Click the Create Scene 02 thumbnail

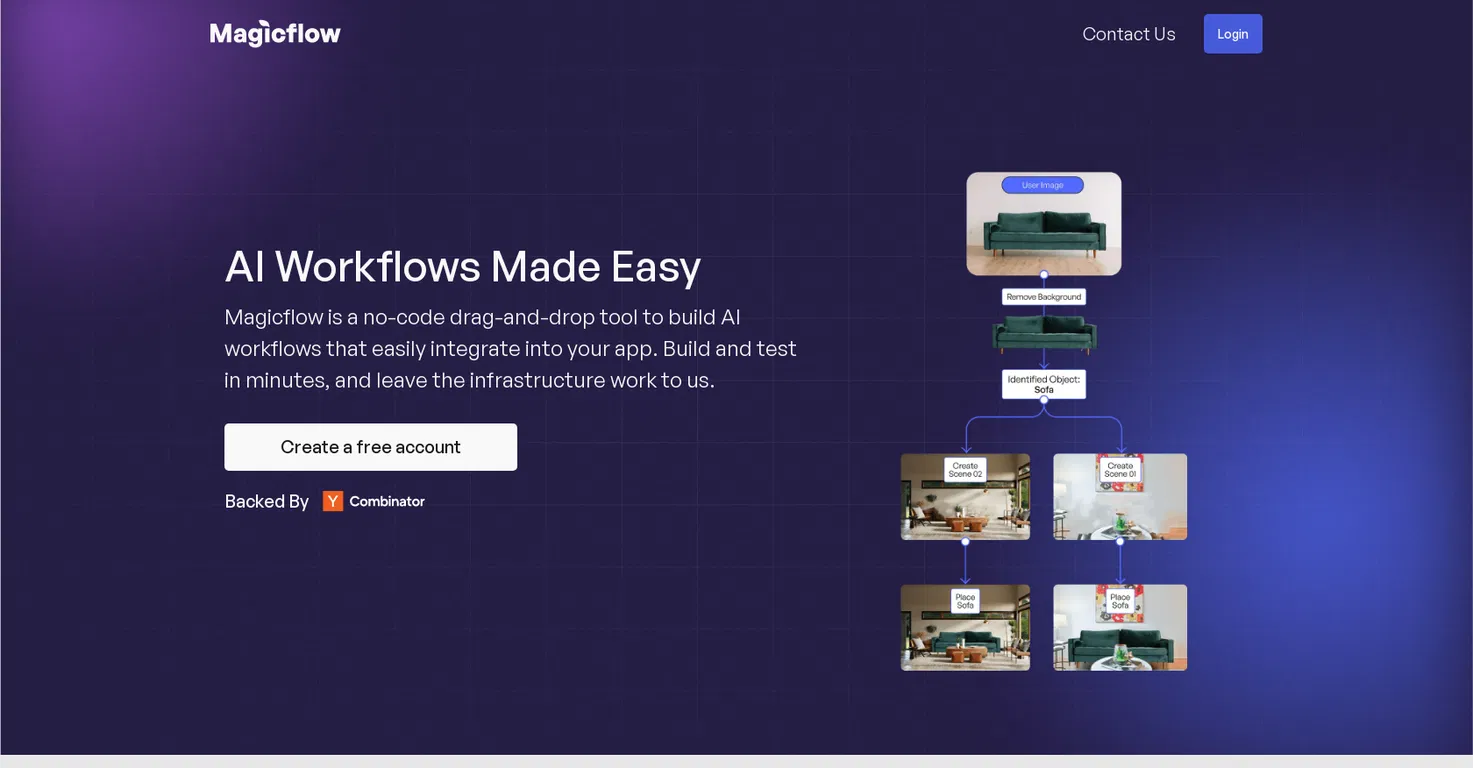[965, 497]
